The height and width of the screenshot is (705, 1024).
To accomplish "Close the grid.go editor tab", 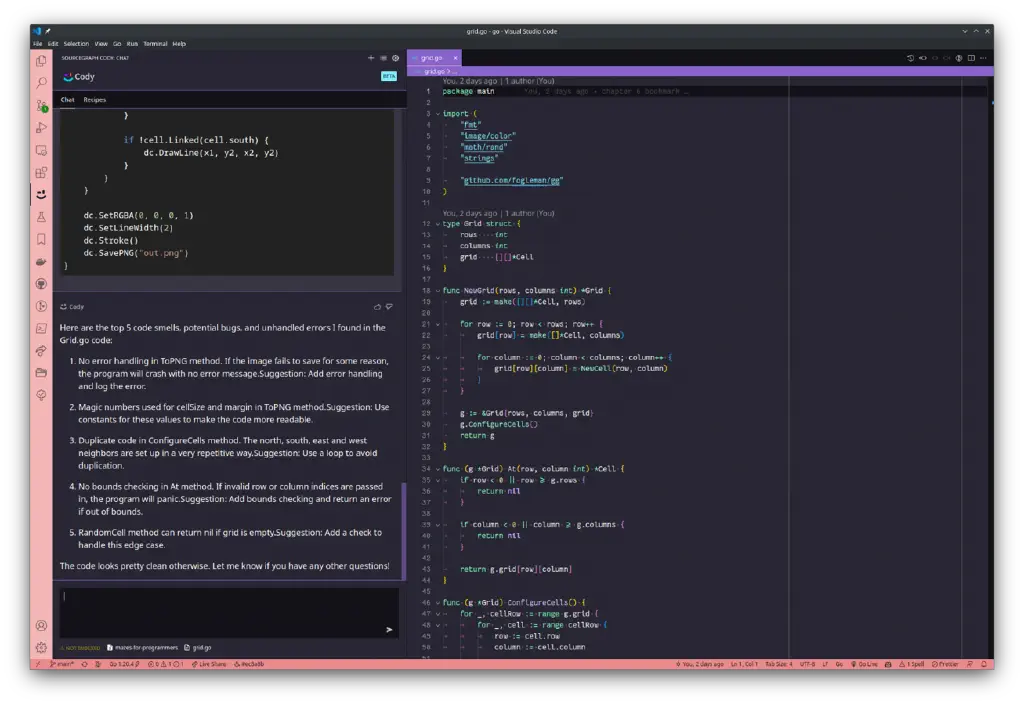I will tap(455, 58).
